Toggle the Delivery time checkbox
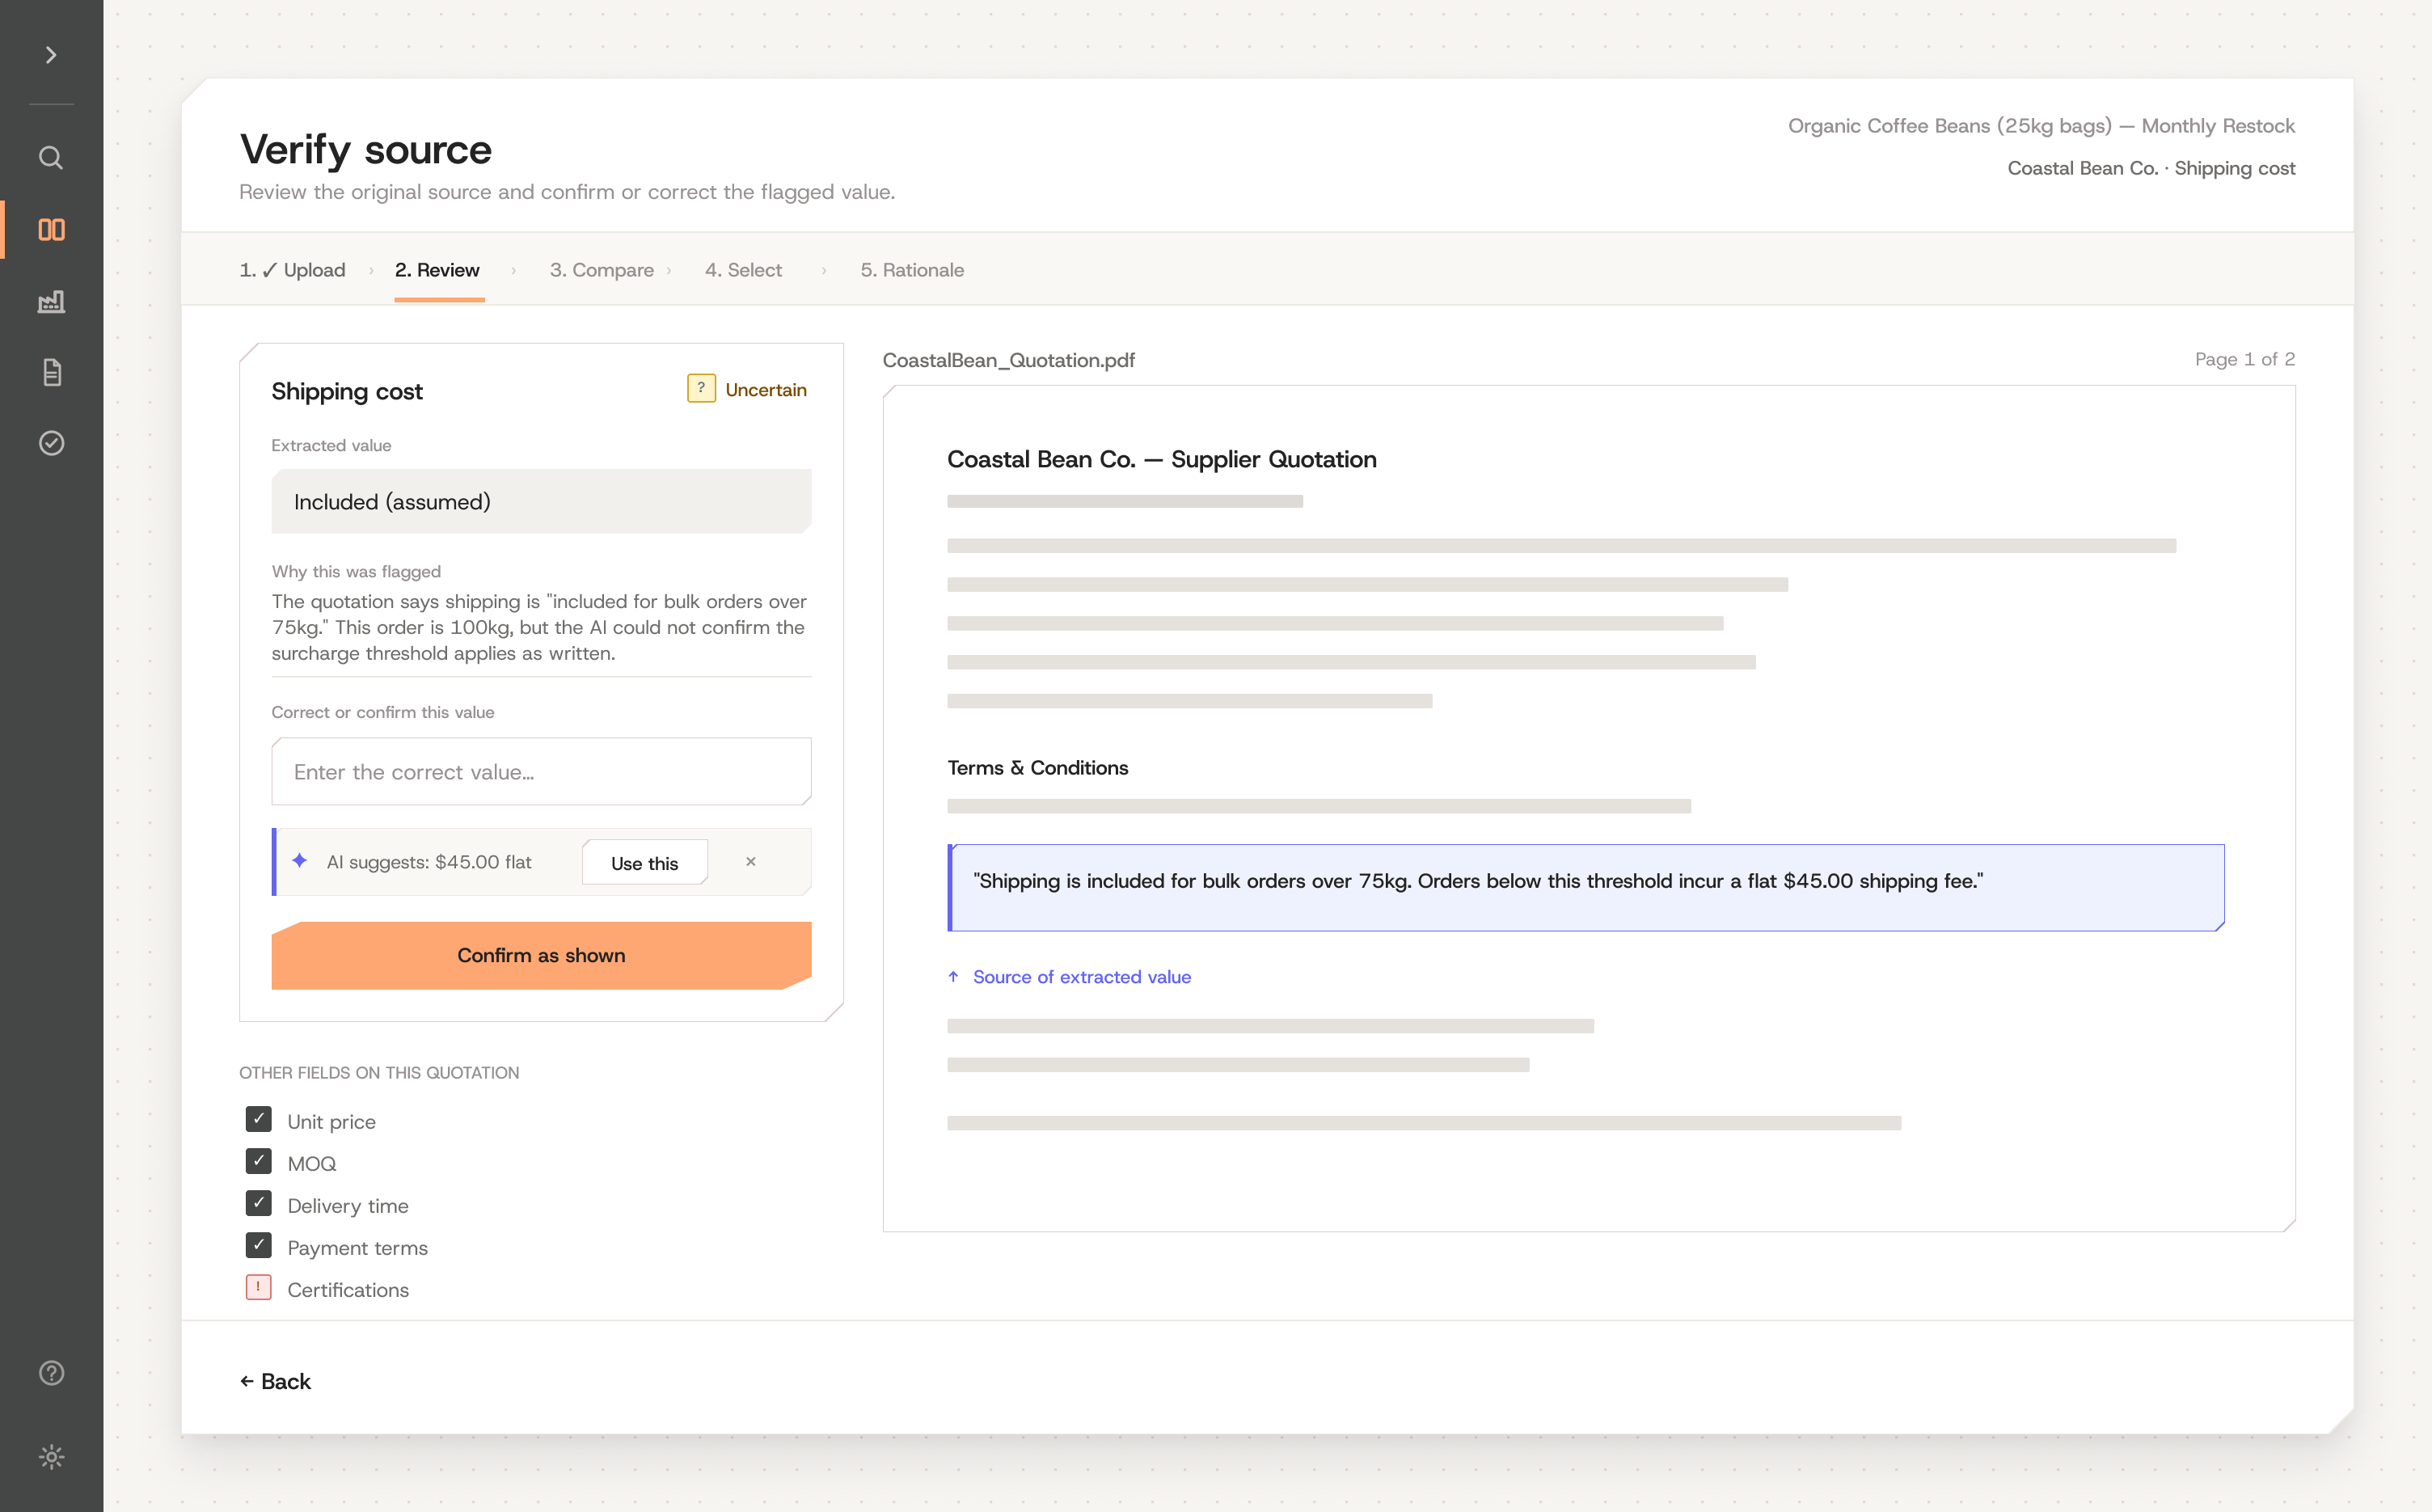 (258, 1203)
